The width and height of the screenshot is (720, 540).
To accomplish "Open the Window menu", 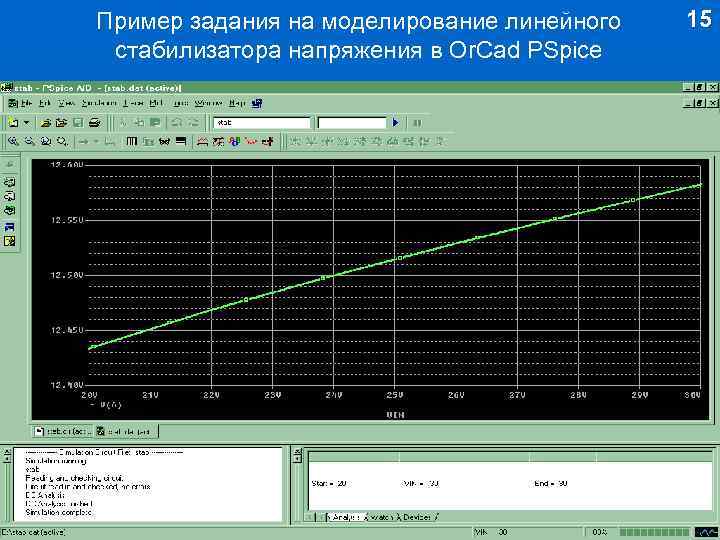I will coord(208,103).
